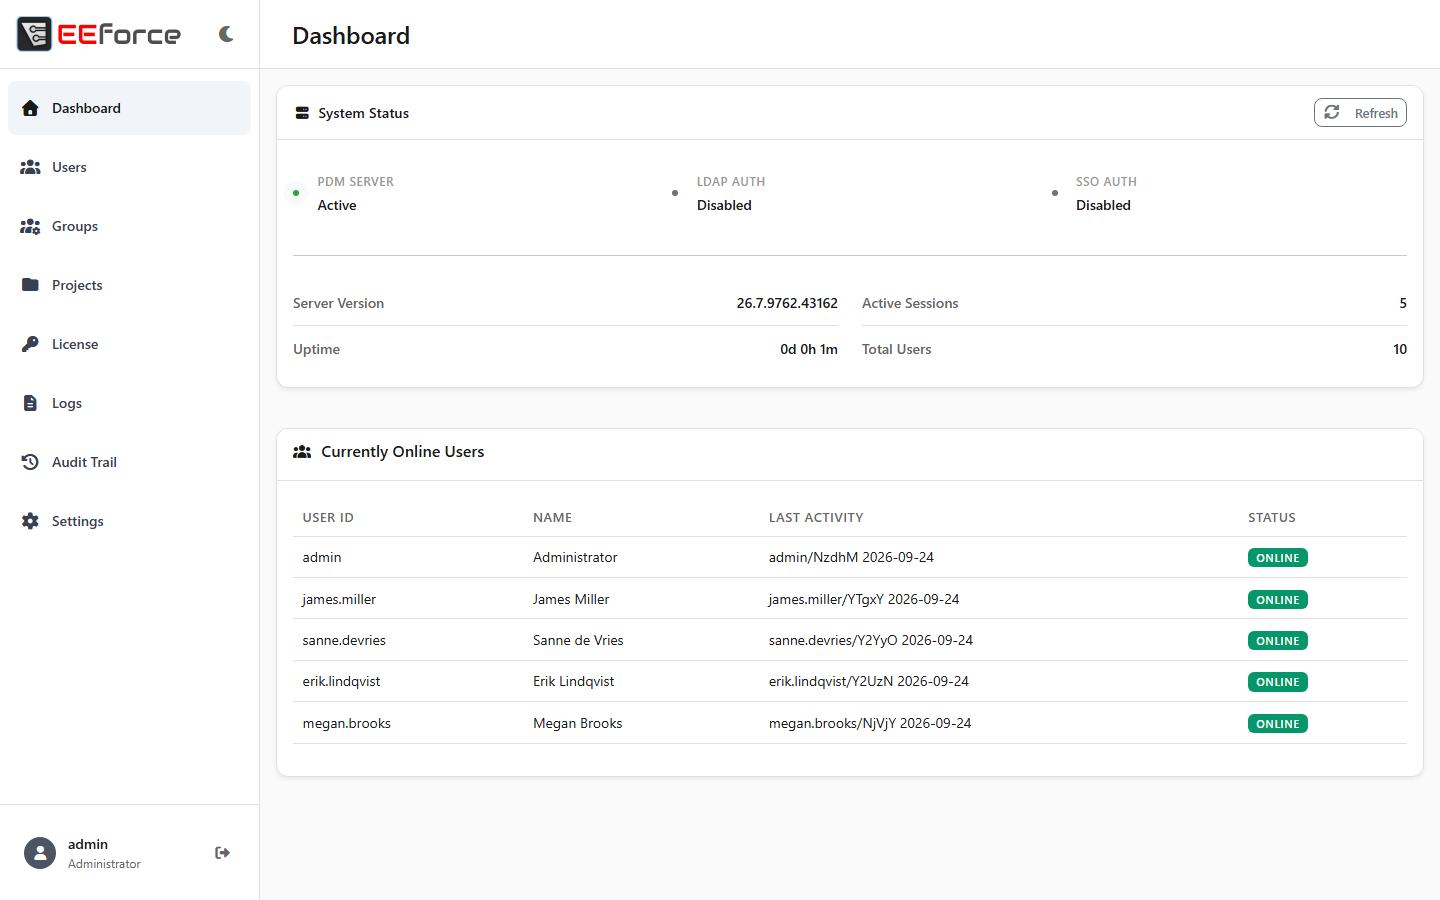Click the Active Sessions label
1440x900 pixels.
pos(910,303)
